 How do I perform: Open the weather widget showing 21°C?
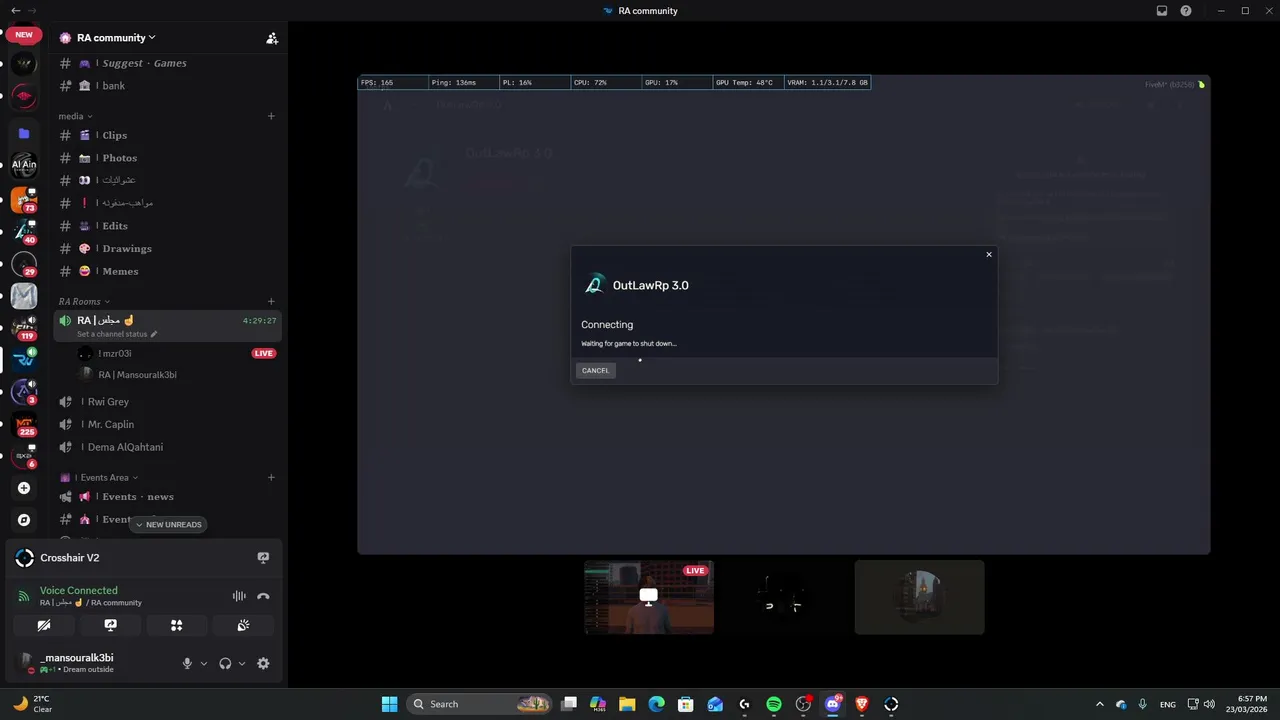point(33,704)
